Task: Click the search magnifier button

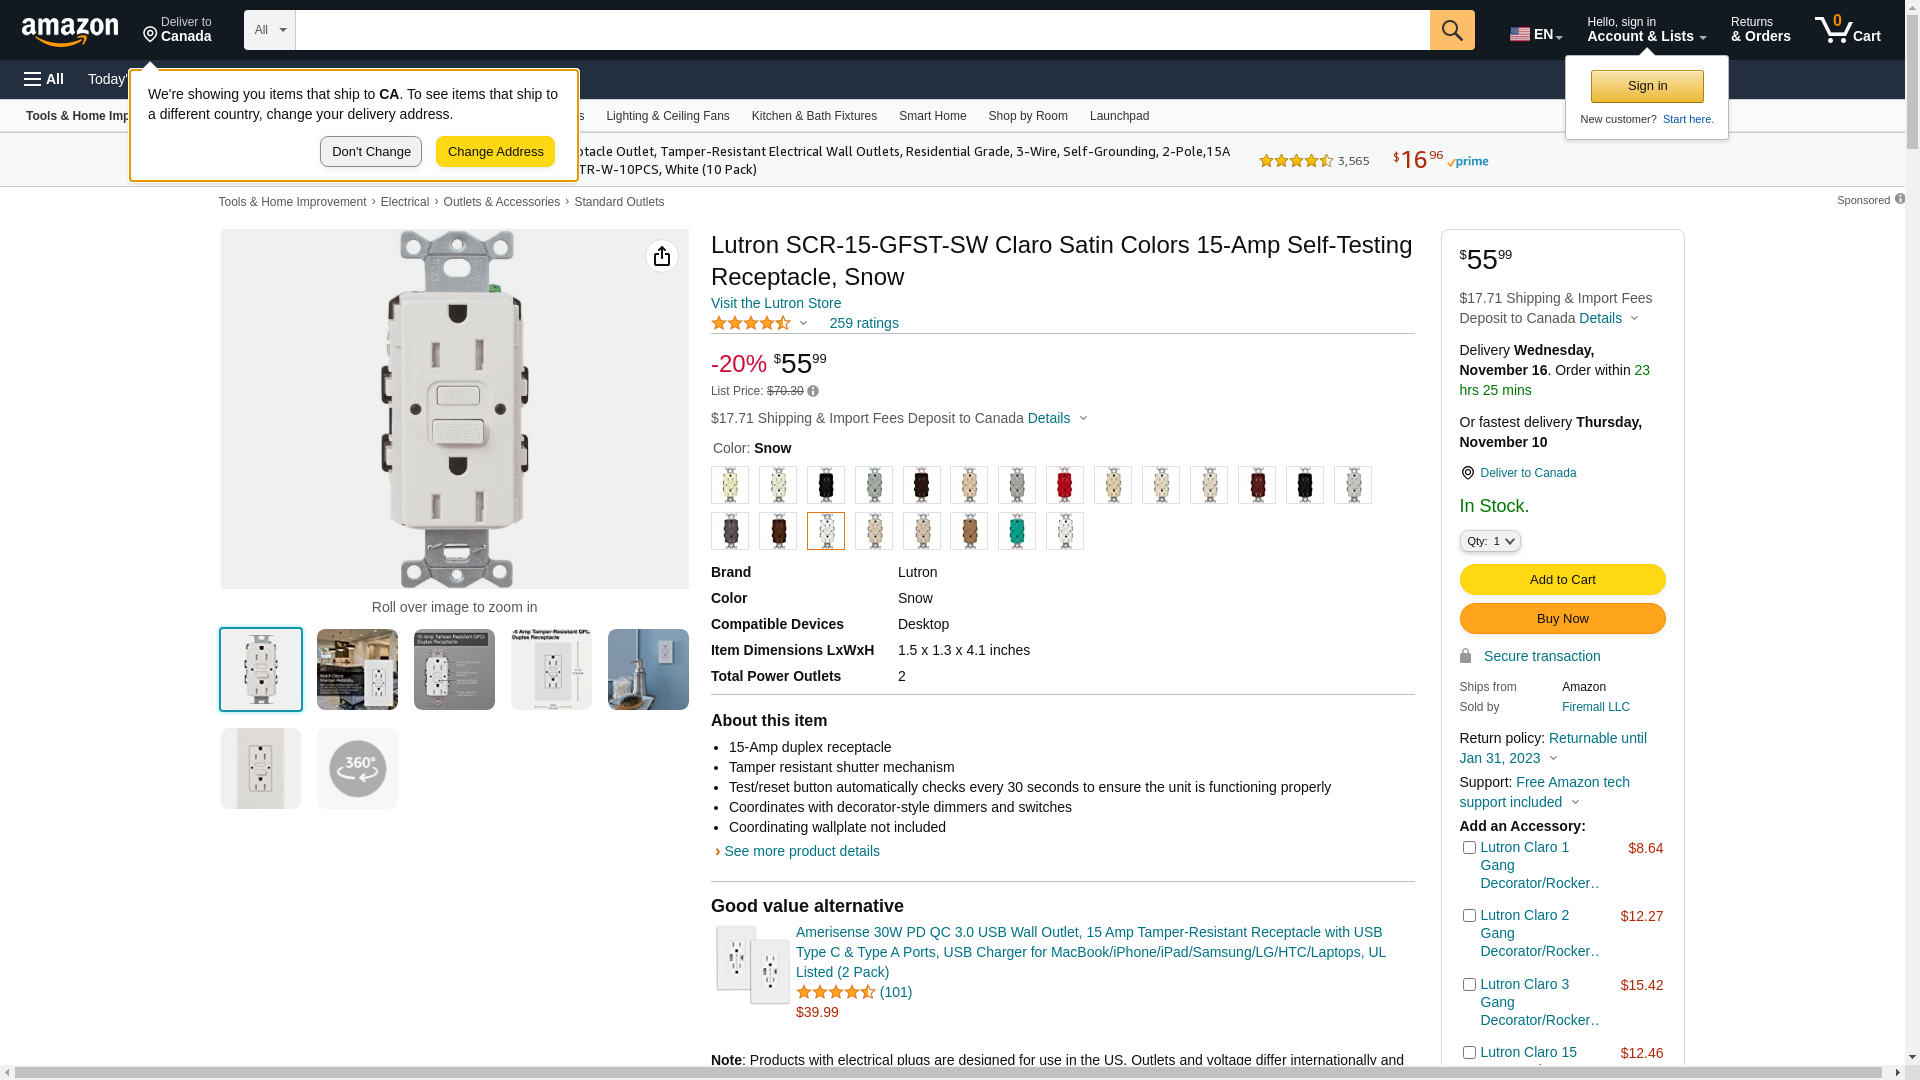Action: coord(1451,30)
